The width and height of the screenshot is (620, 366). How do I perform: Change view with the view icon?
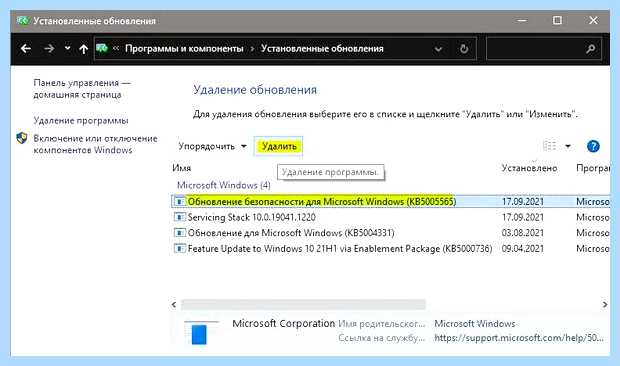click(549, 146)
